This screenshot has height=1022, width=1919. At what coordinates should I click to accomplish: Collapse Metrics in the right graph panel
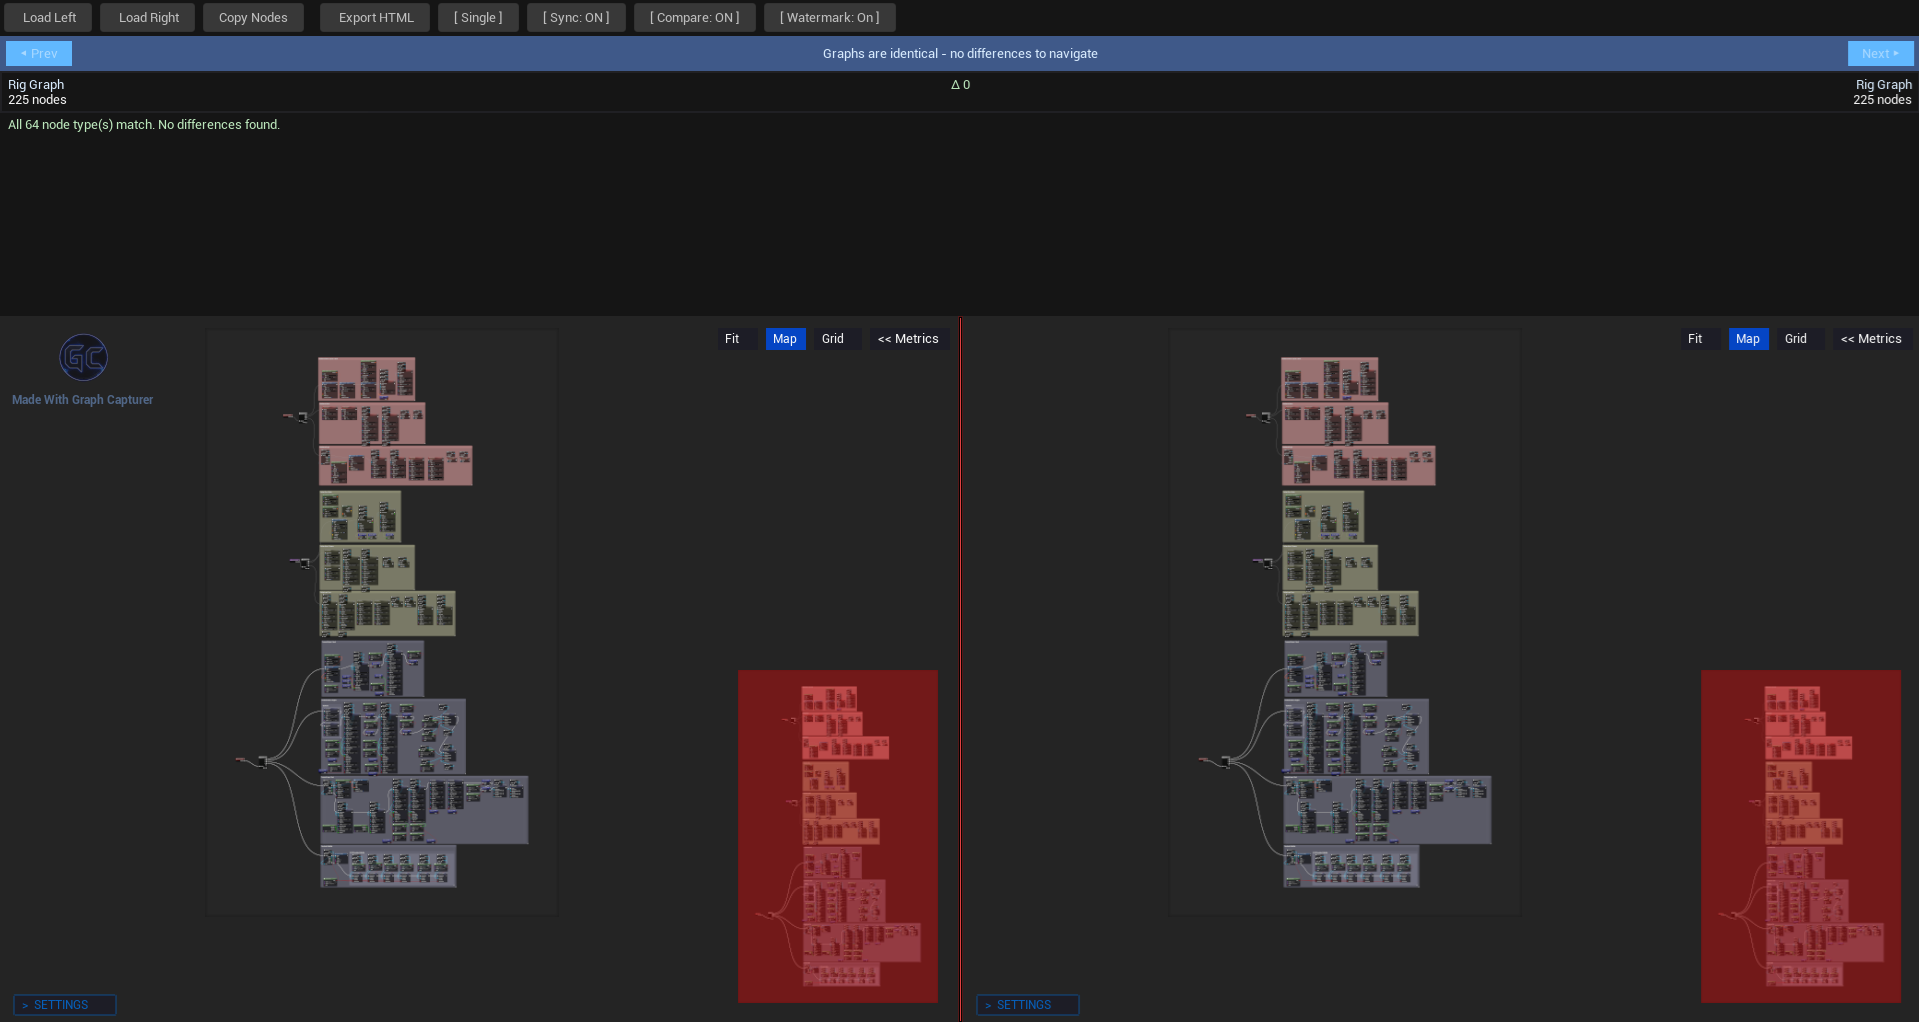[x=1871, y=339]
